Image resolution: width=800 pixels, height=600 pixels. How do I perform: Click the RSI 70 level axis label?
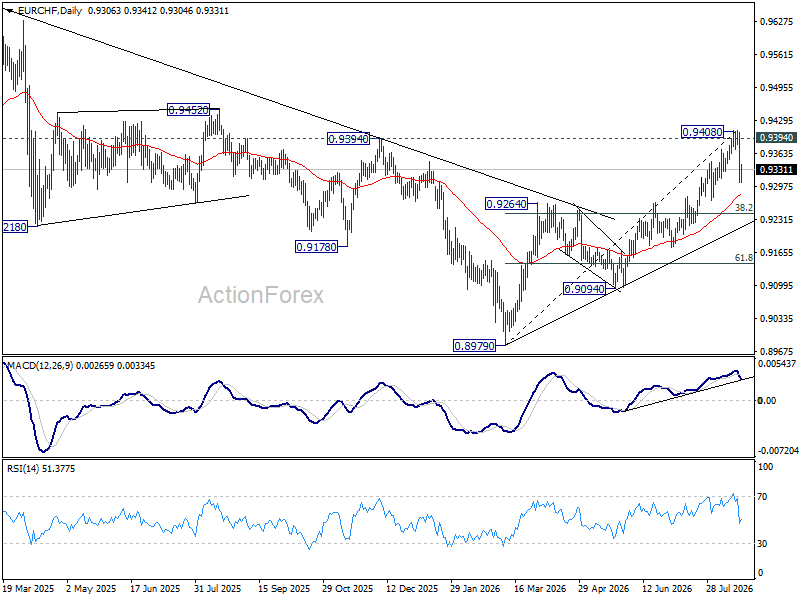pos(763,497)
